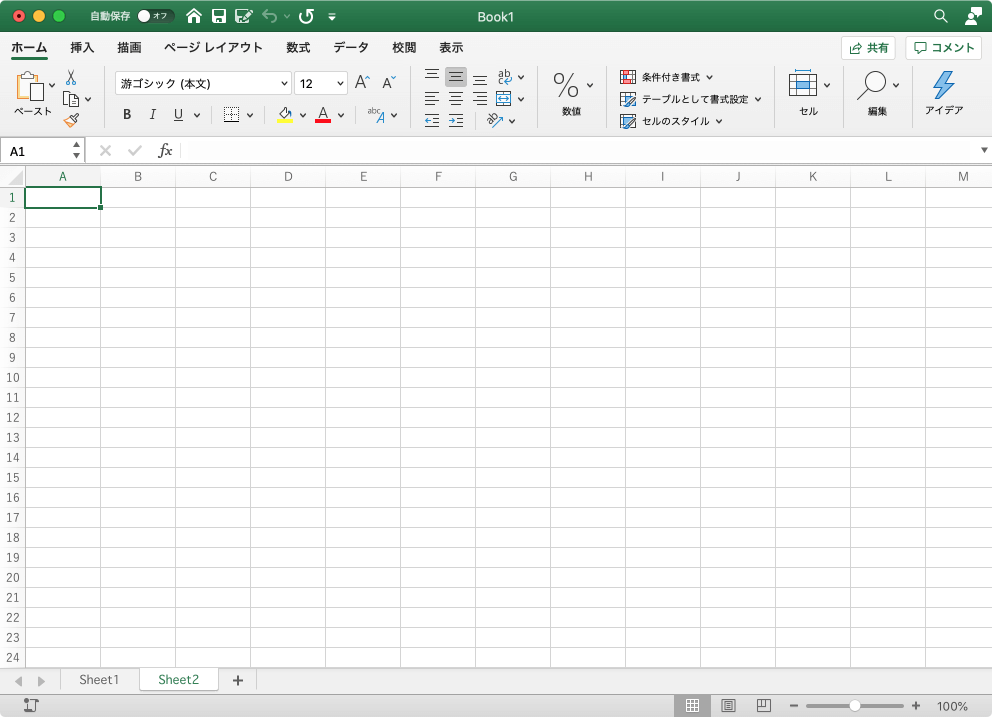Viewport: 992px width, 717px height.
Task: Switch to page layout view
Action: (728, 706)
